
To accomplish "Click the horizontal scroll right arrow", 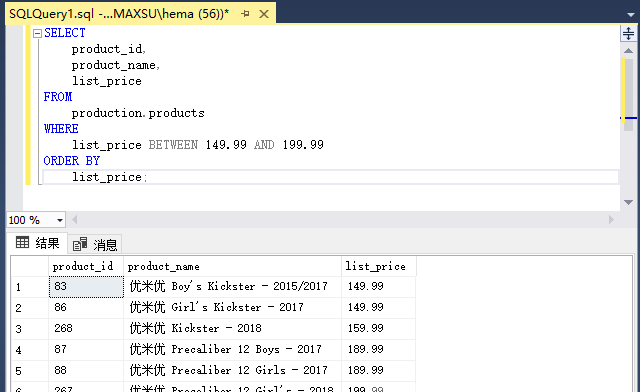I will [611, 220].
